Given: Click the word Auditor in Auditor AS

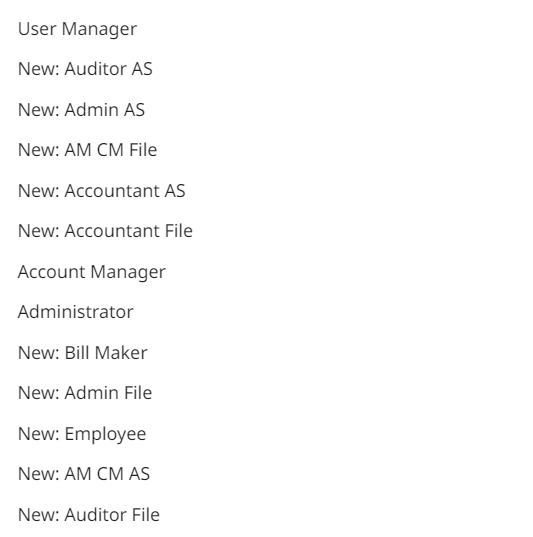Looking at the screenshot, I should point(96,69).
